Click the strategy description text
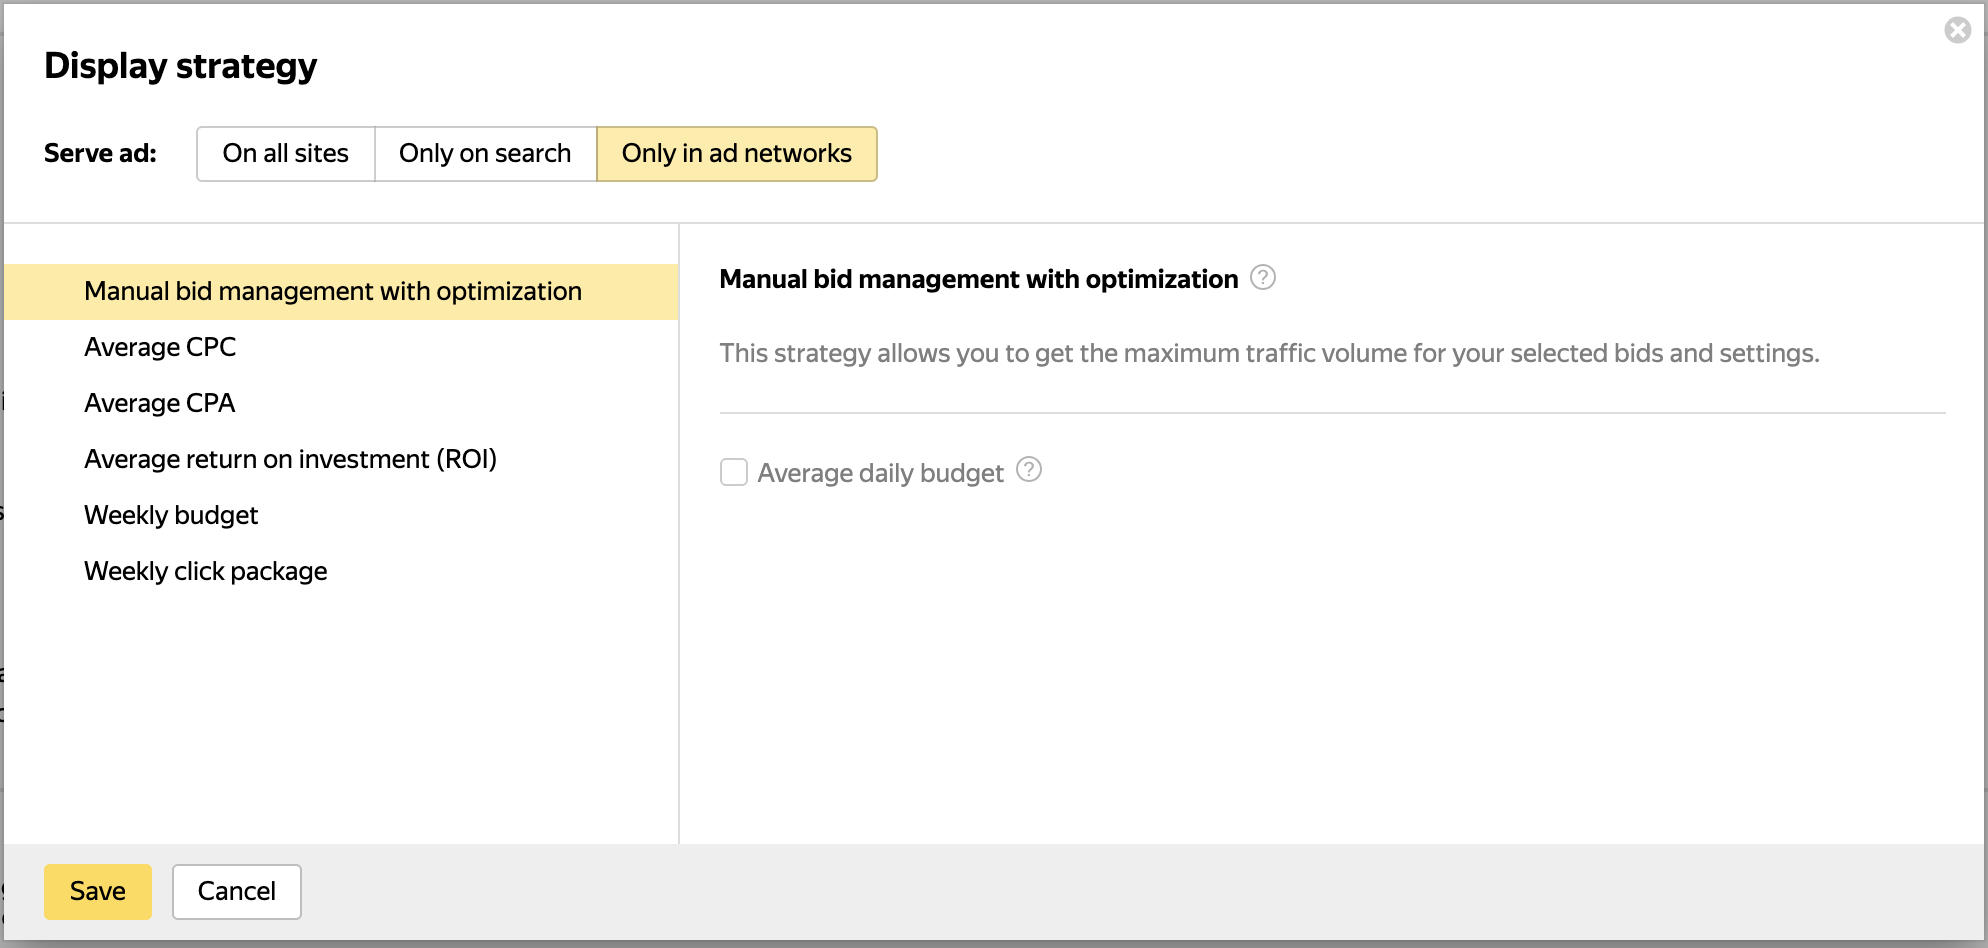Screen dimensions: 1988x948 [x=1269, y=353]
